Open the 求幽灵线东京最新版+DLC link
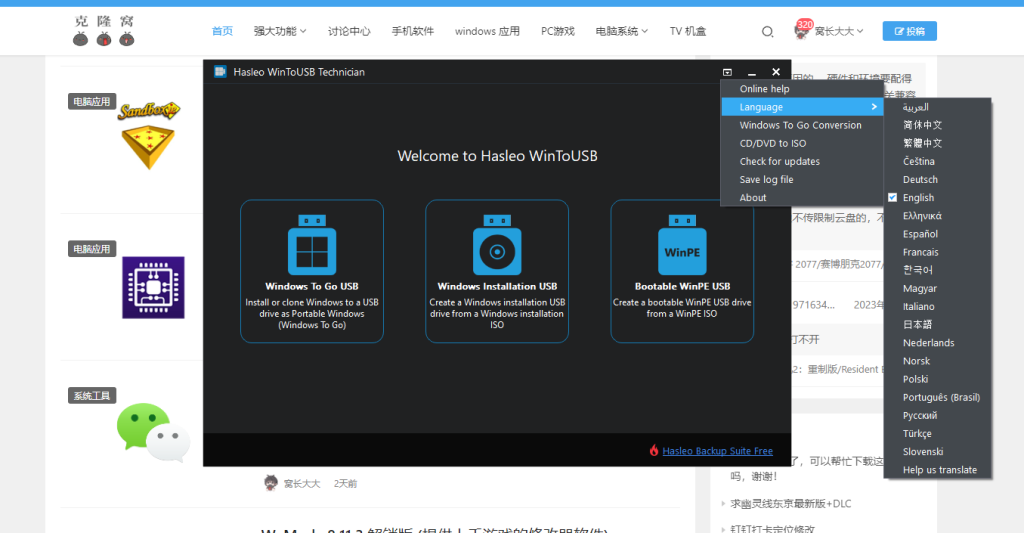 coord(790,504)
